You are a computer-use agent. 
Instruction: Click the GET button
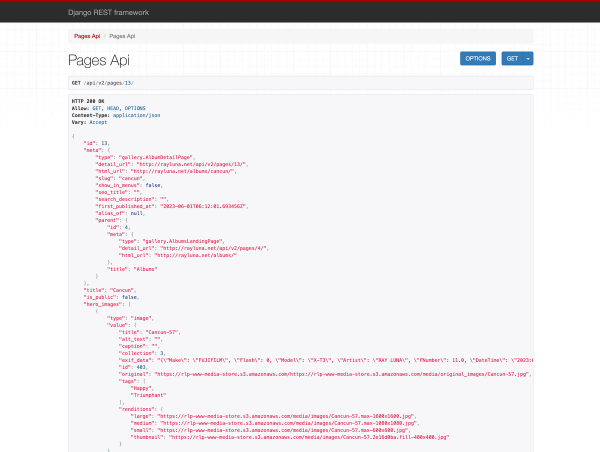coord(512,59)
